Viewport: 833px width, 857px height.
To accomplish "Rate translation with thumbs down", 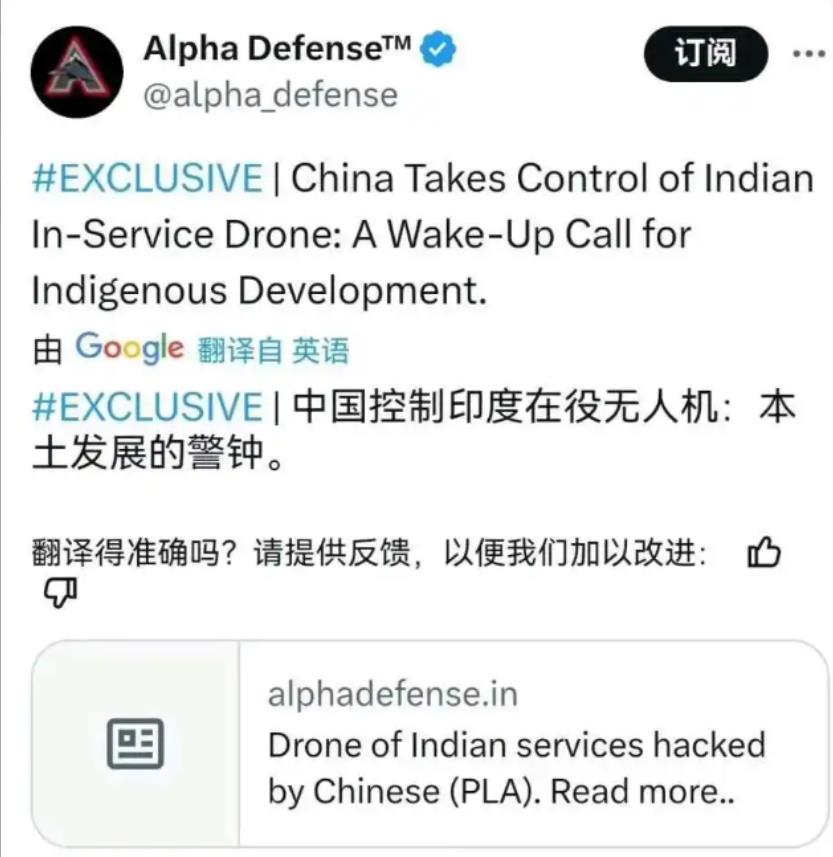I will click(x=61, y=591).
